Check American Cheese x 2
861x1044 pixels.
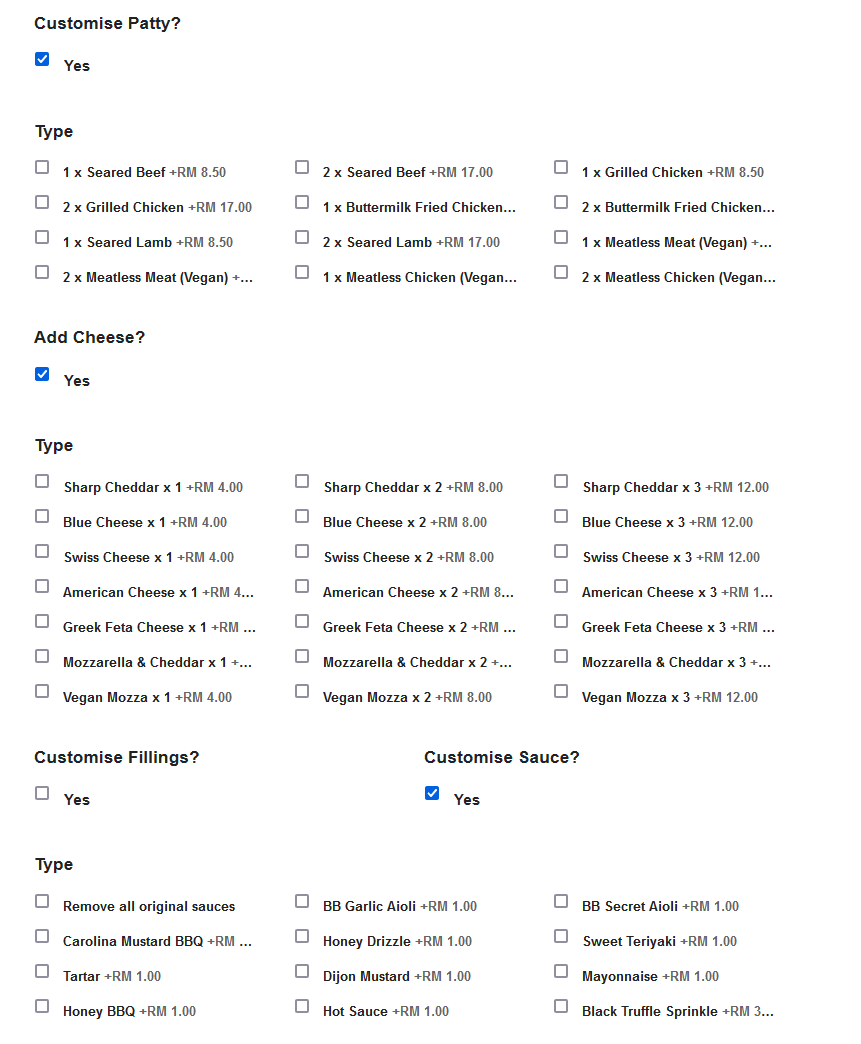302,586
